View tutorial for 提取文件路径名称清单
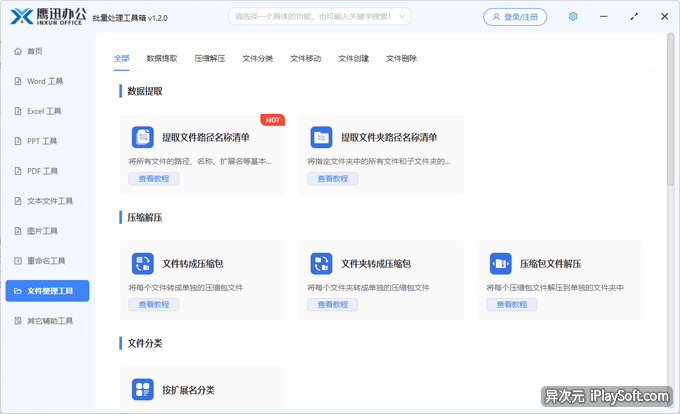 pos(154,179)
